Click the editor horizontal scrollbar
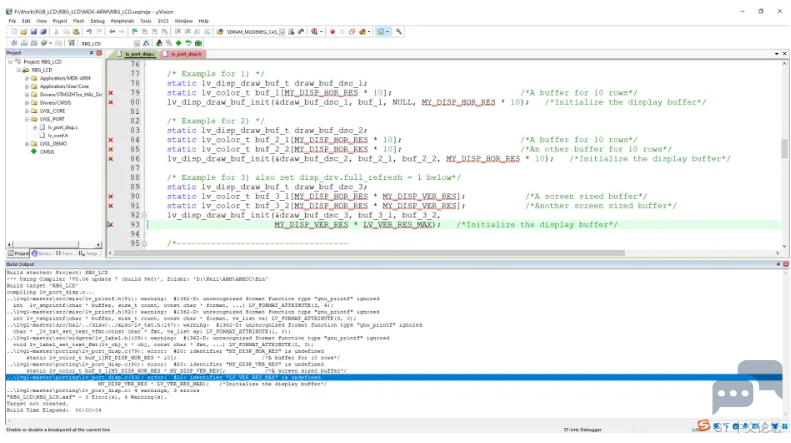Image resolution: width=791 pixels, height=443 pixels. click(369, 253)
